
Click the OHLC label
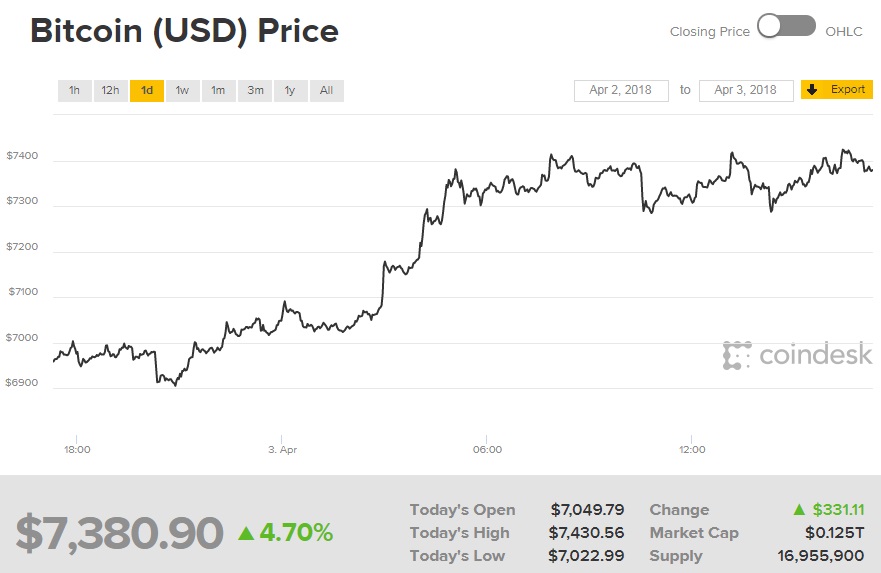(x=843, y=31)
